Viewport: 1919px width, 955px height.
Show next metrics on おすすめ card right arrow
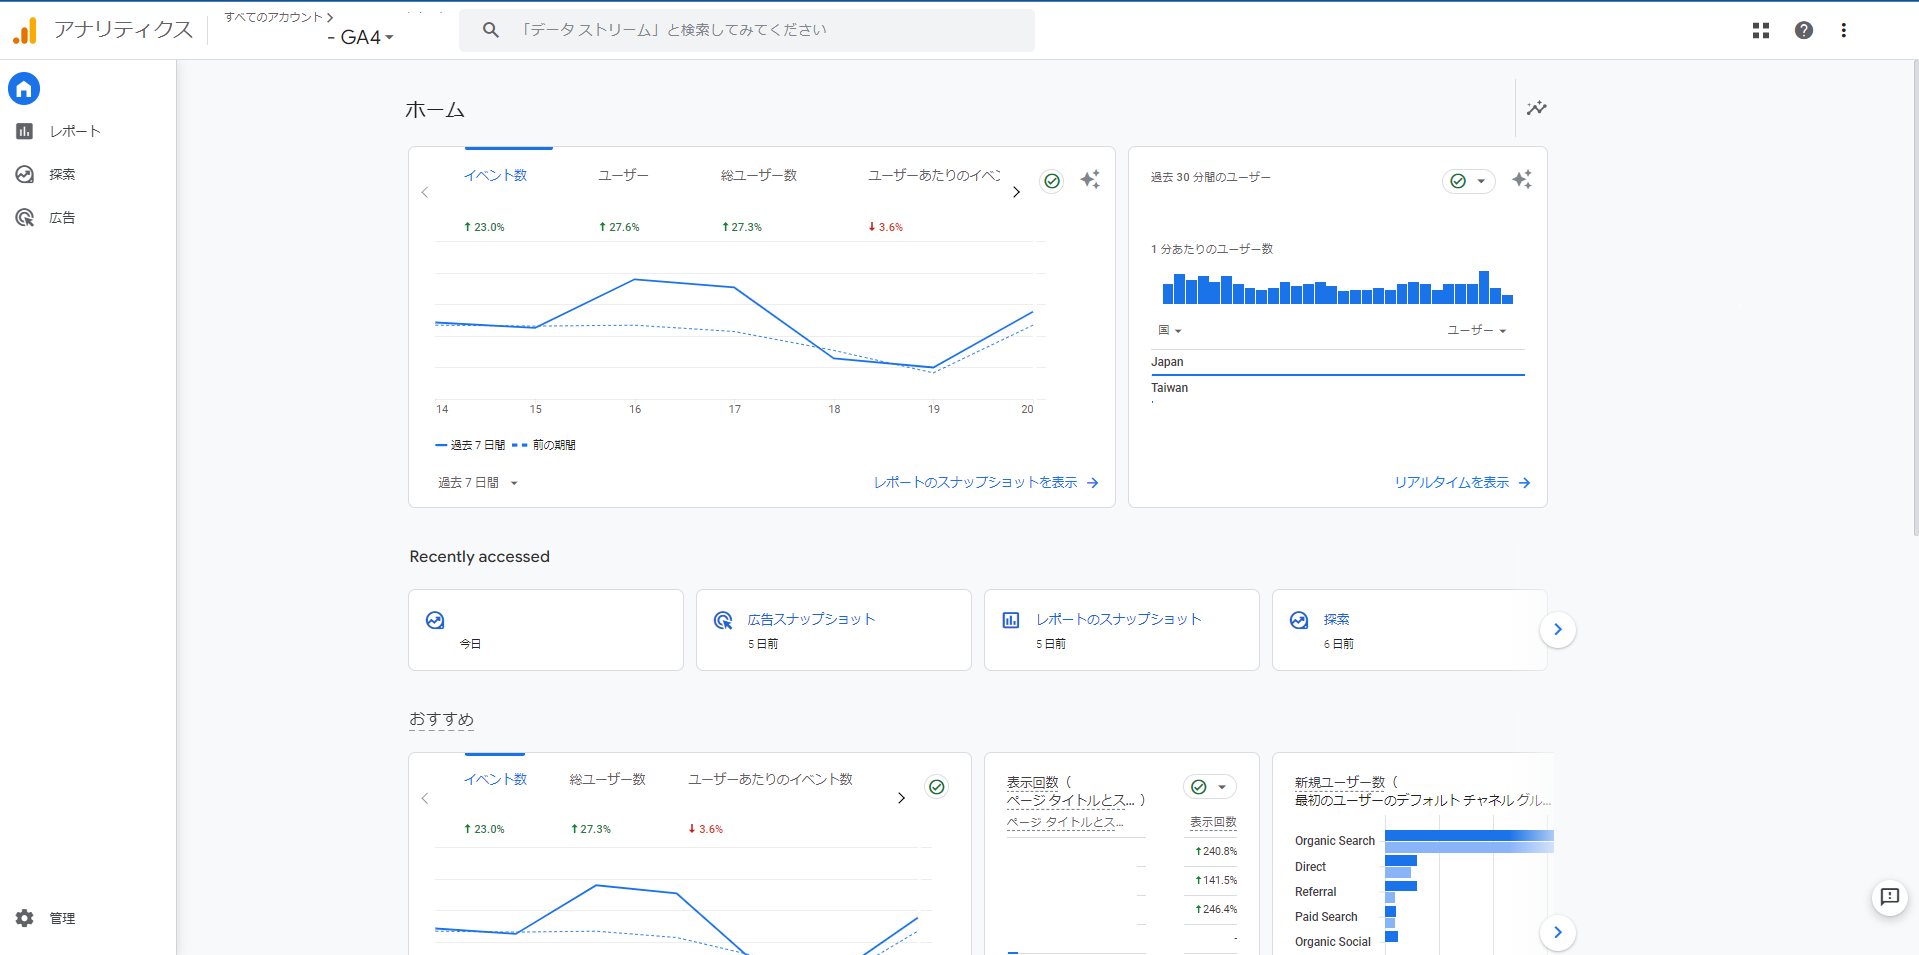901,798
